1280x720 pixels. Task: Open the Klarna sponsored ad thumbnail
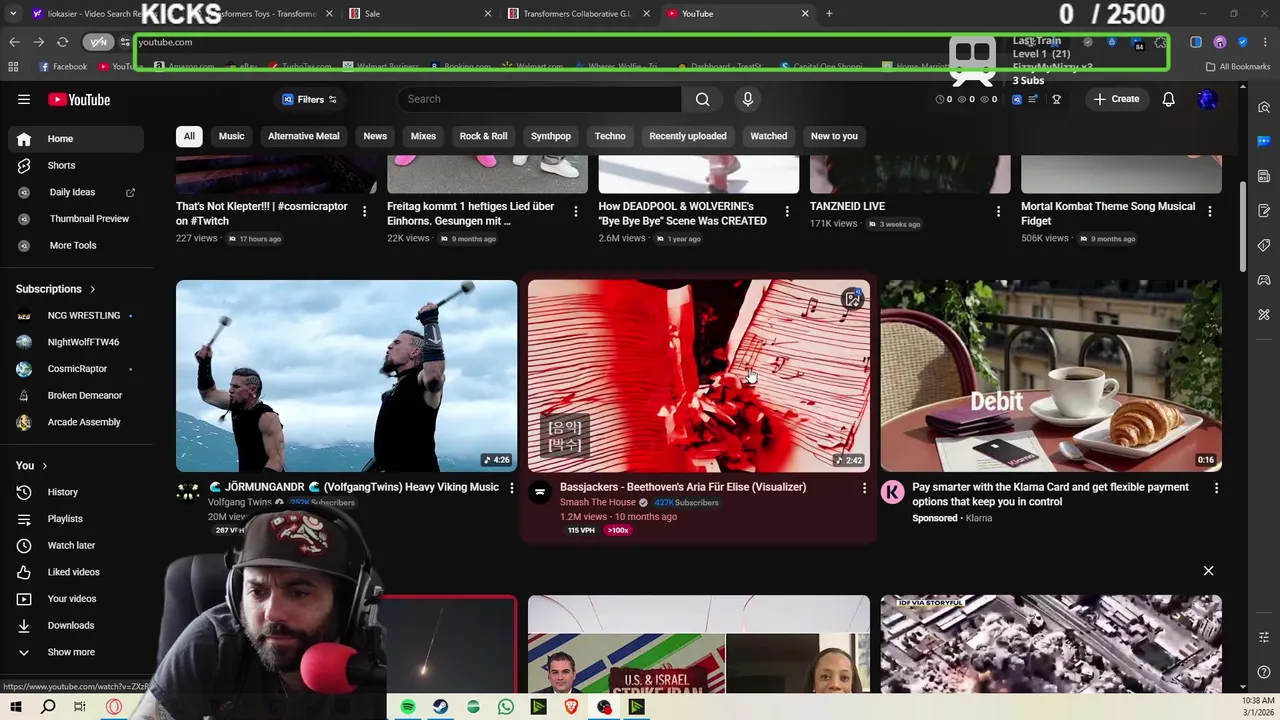coord(1051,376)
